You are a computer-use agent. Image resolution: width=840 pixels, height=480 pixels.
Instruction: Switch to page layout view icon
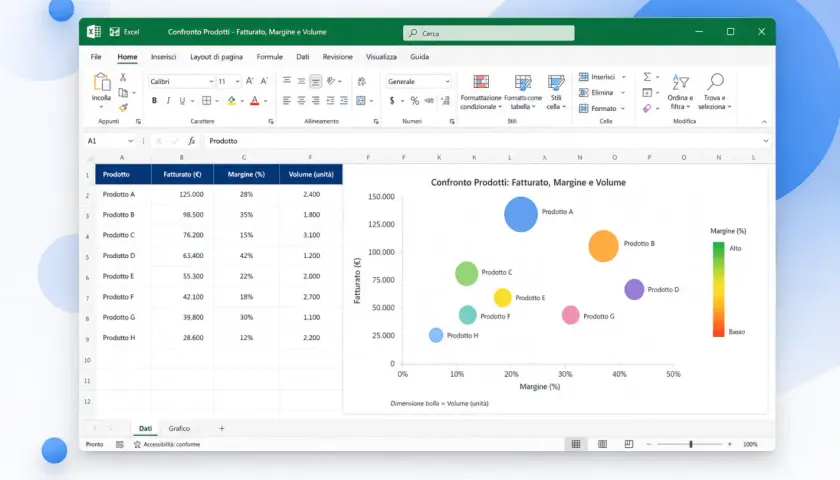coord(602,444)
